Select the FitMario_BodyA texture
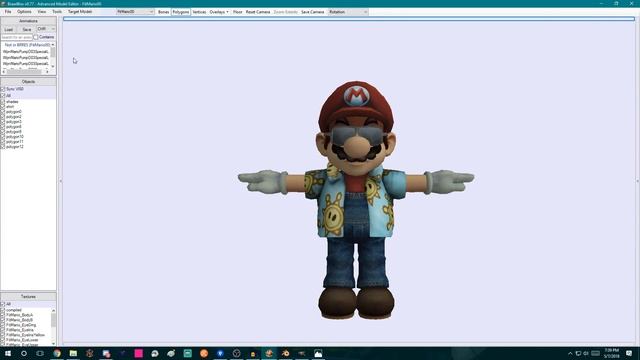 click(x=19, y=315)
